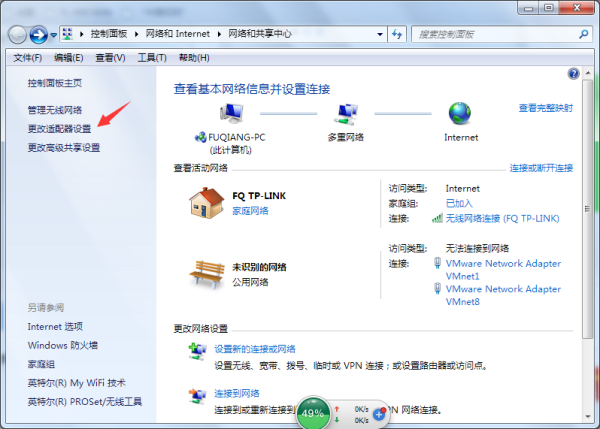
Task: Click the 设置新的连接或网络 icon
Action: coord(197,351)
